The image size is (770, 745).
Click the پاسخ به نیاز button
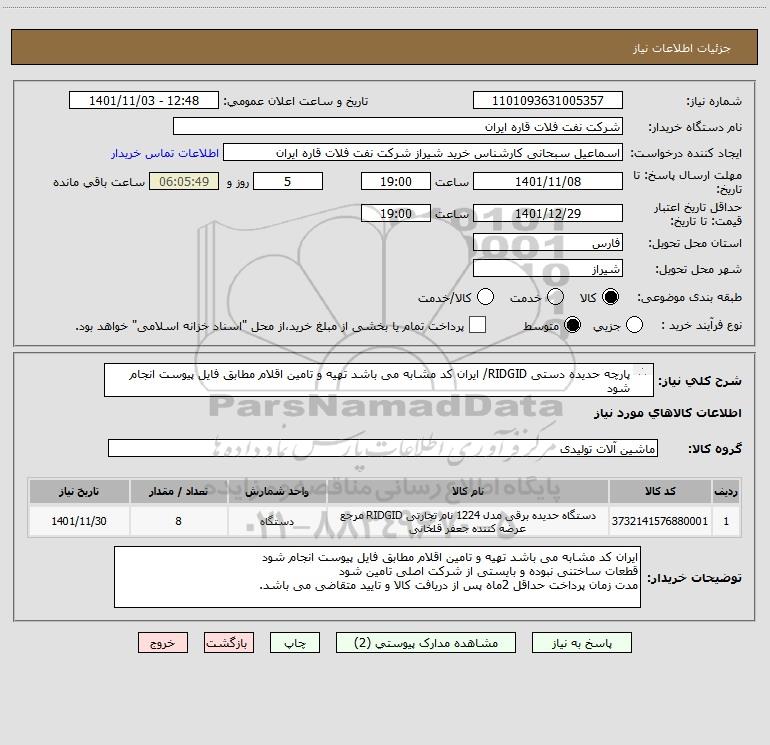(x=581, y=643)
